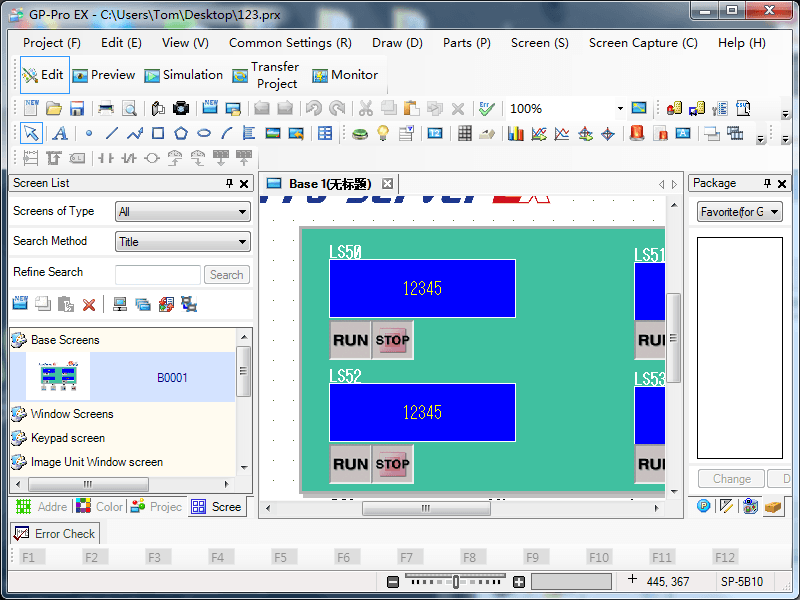Click the Search button in Refine Search

pos(227,274)
